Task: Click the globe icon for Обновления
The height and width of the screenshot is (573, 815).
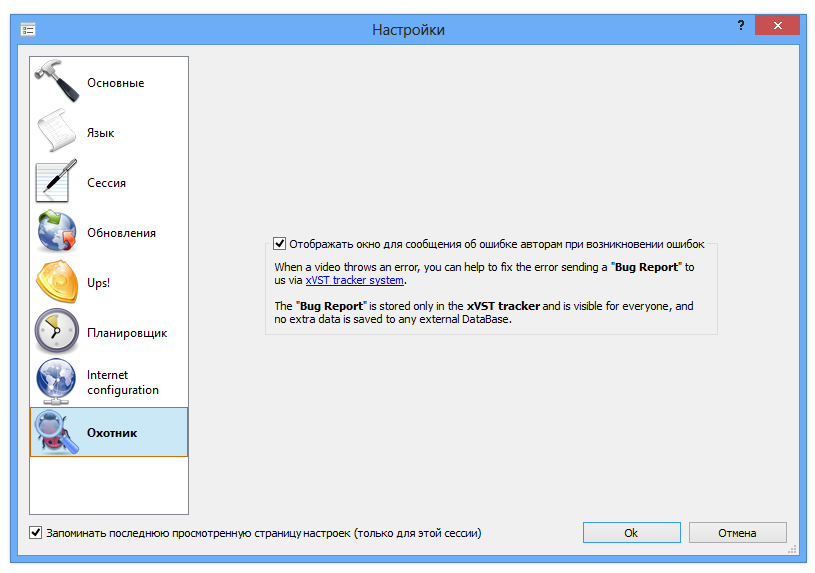Action: [x=57, y=231]
